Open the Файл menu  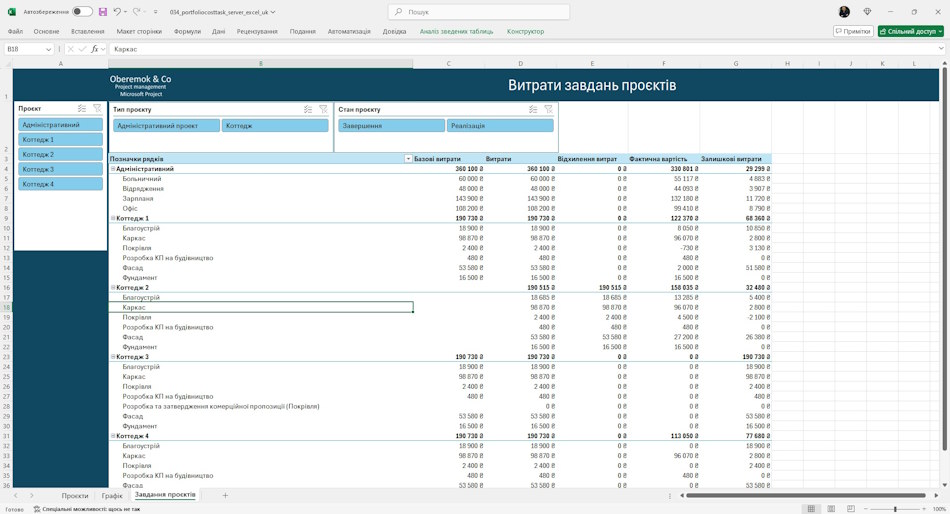click(15, 31)
